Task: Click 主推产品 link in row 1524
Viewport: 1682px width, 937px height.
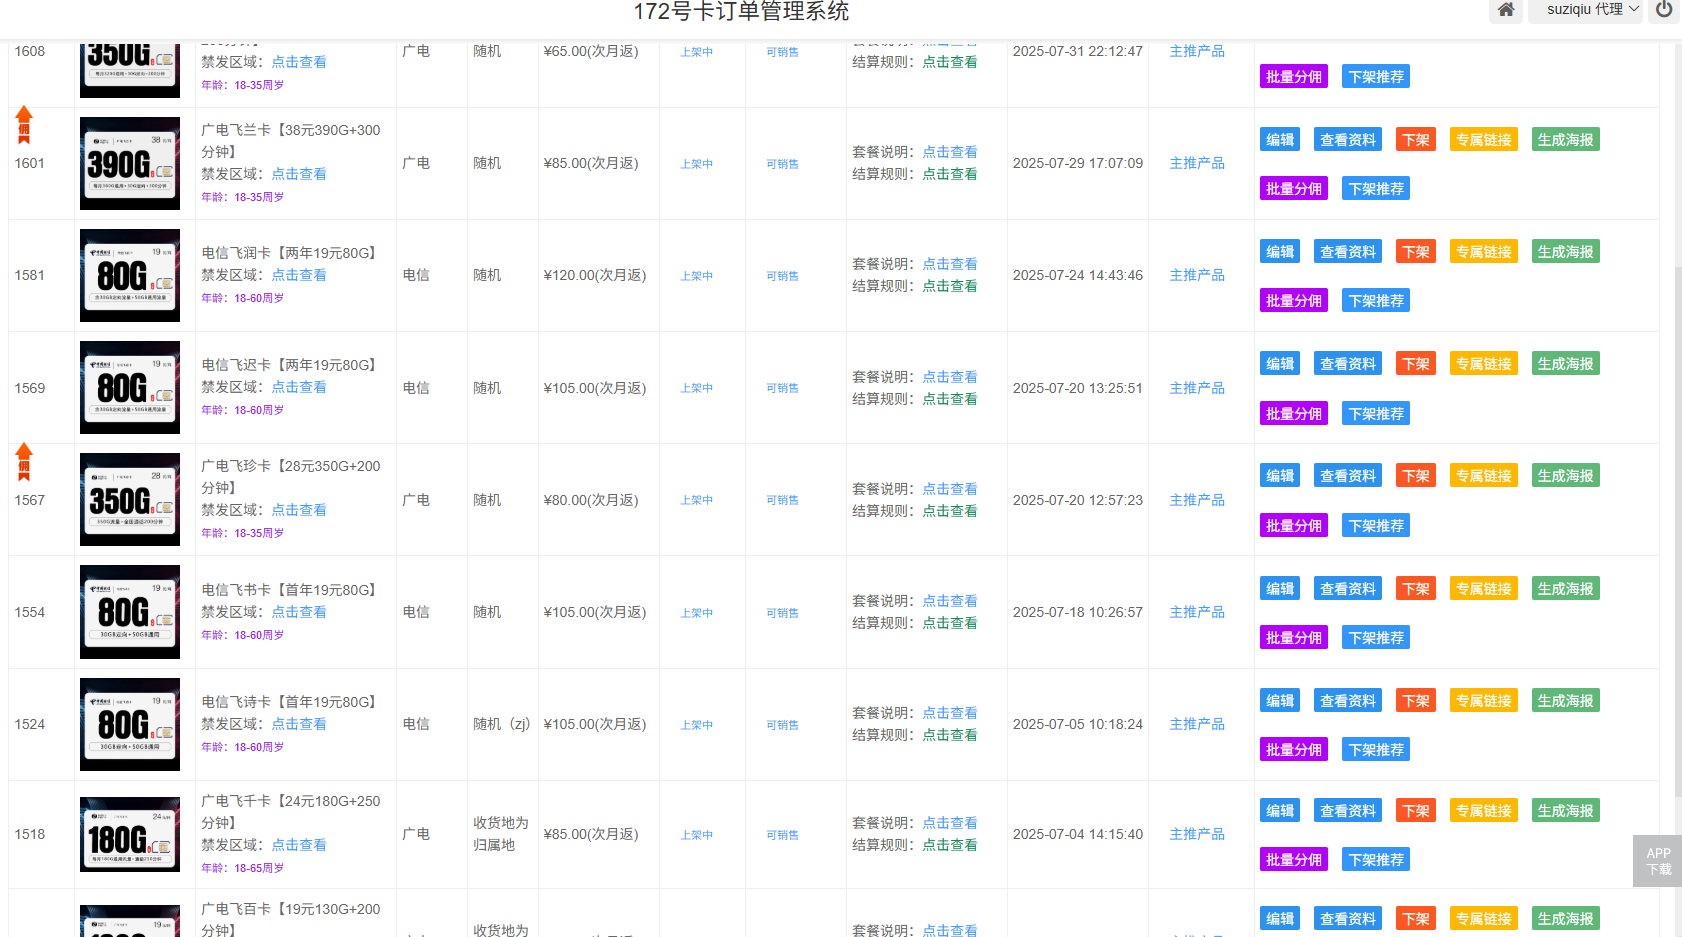Action: coord(1197,724)
